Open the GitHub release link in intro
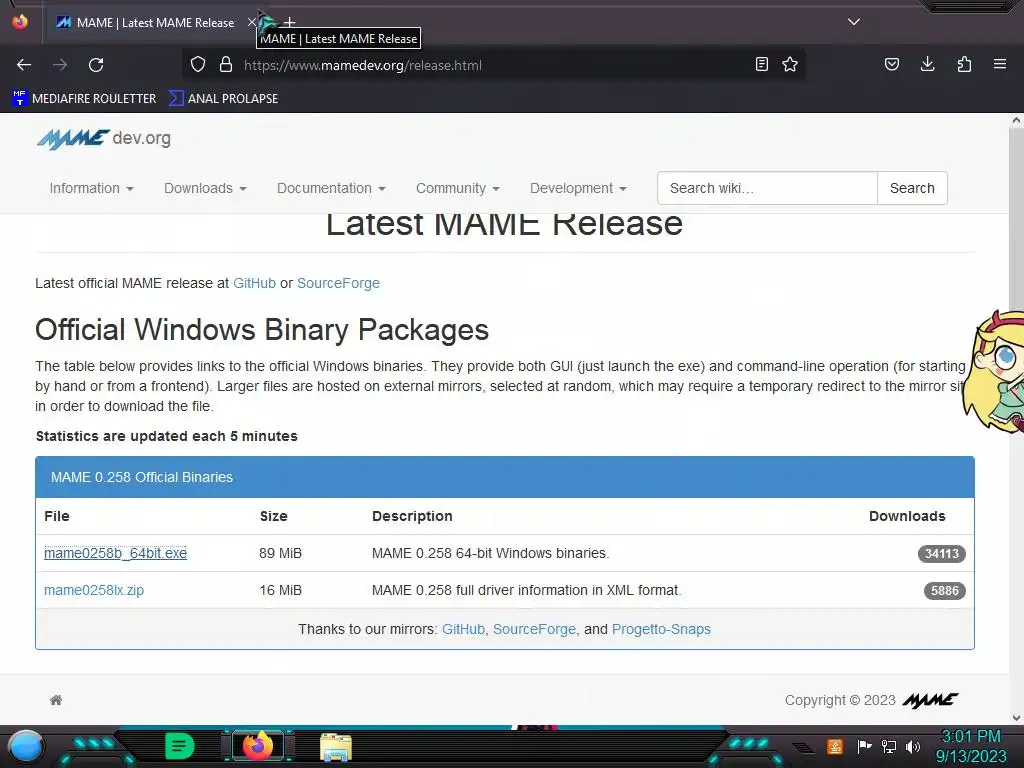The image size is (1024, 768). (255, 283)
